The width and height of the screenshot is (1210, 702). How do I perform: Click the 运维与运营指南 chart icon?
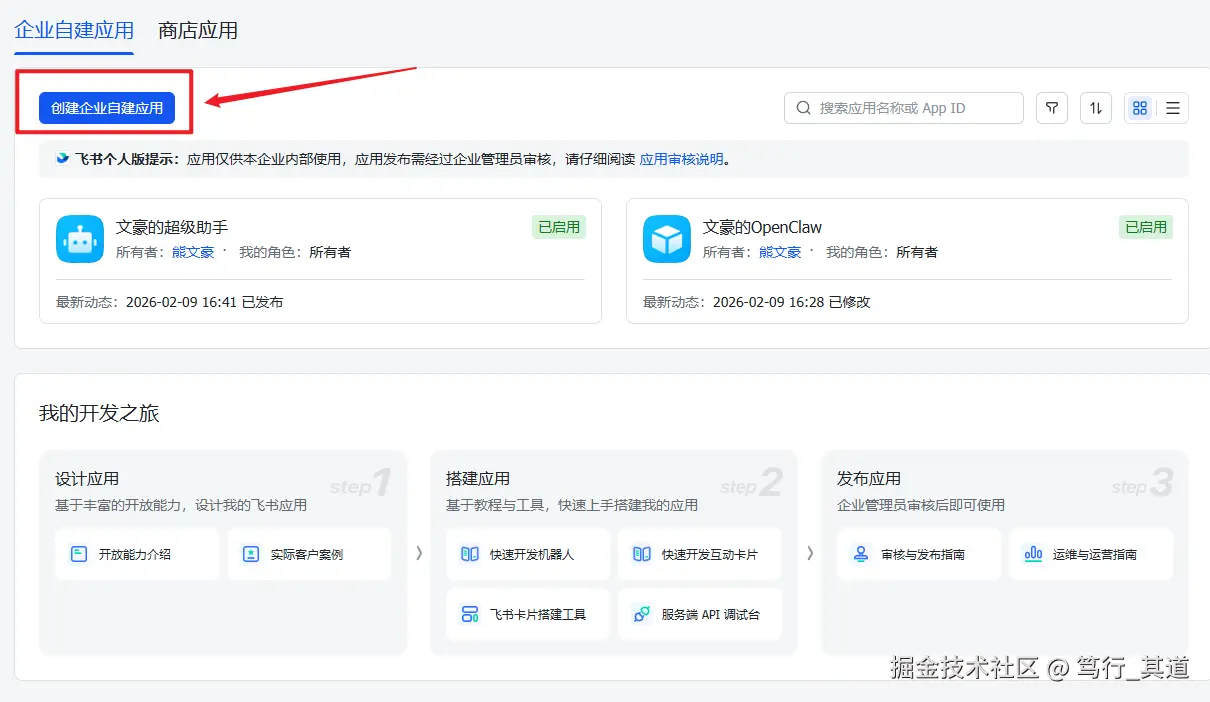click(x=1033, y=554)
